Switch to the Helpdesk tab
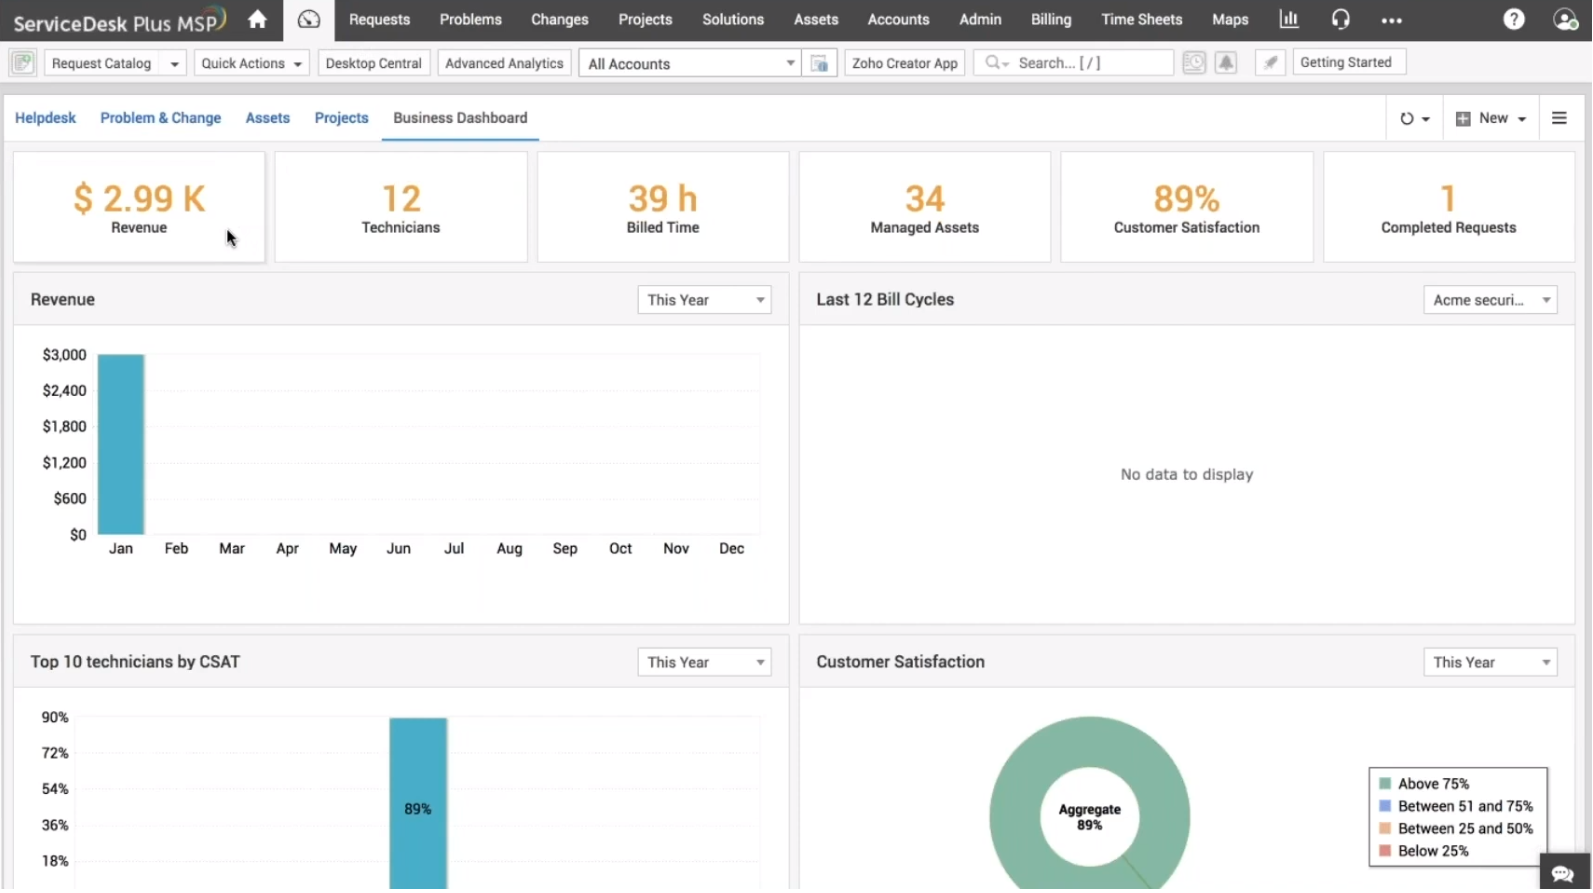The height and width of the screenshot is (893, 1593). 45,118
